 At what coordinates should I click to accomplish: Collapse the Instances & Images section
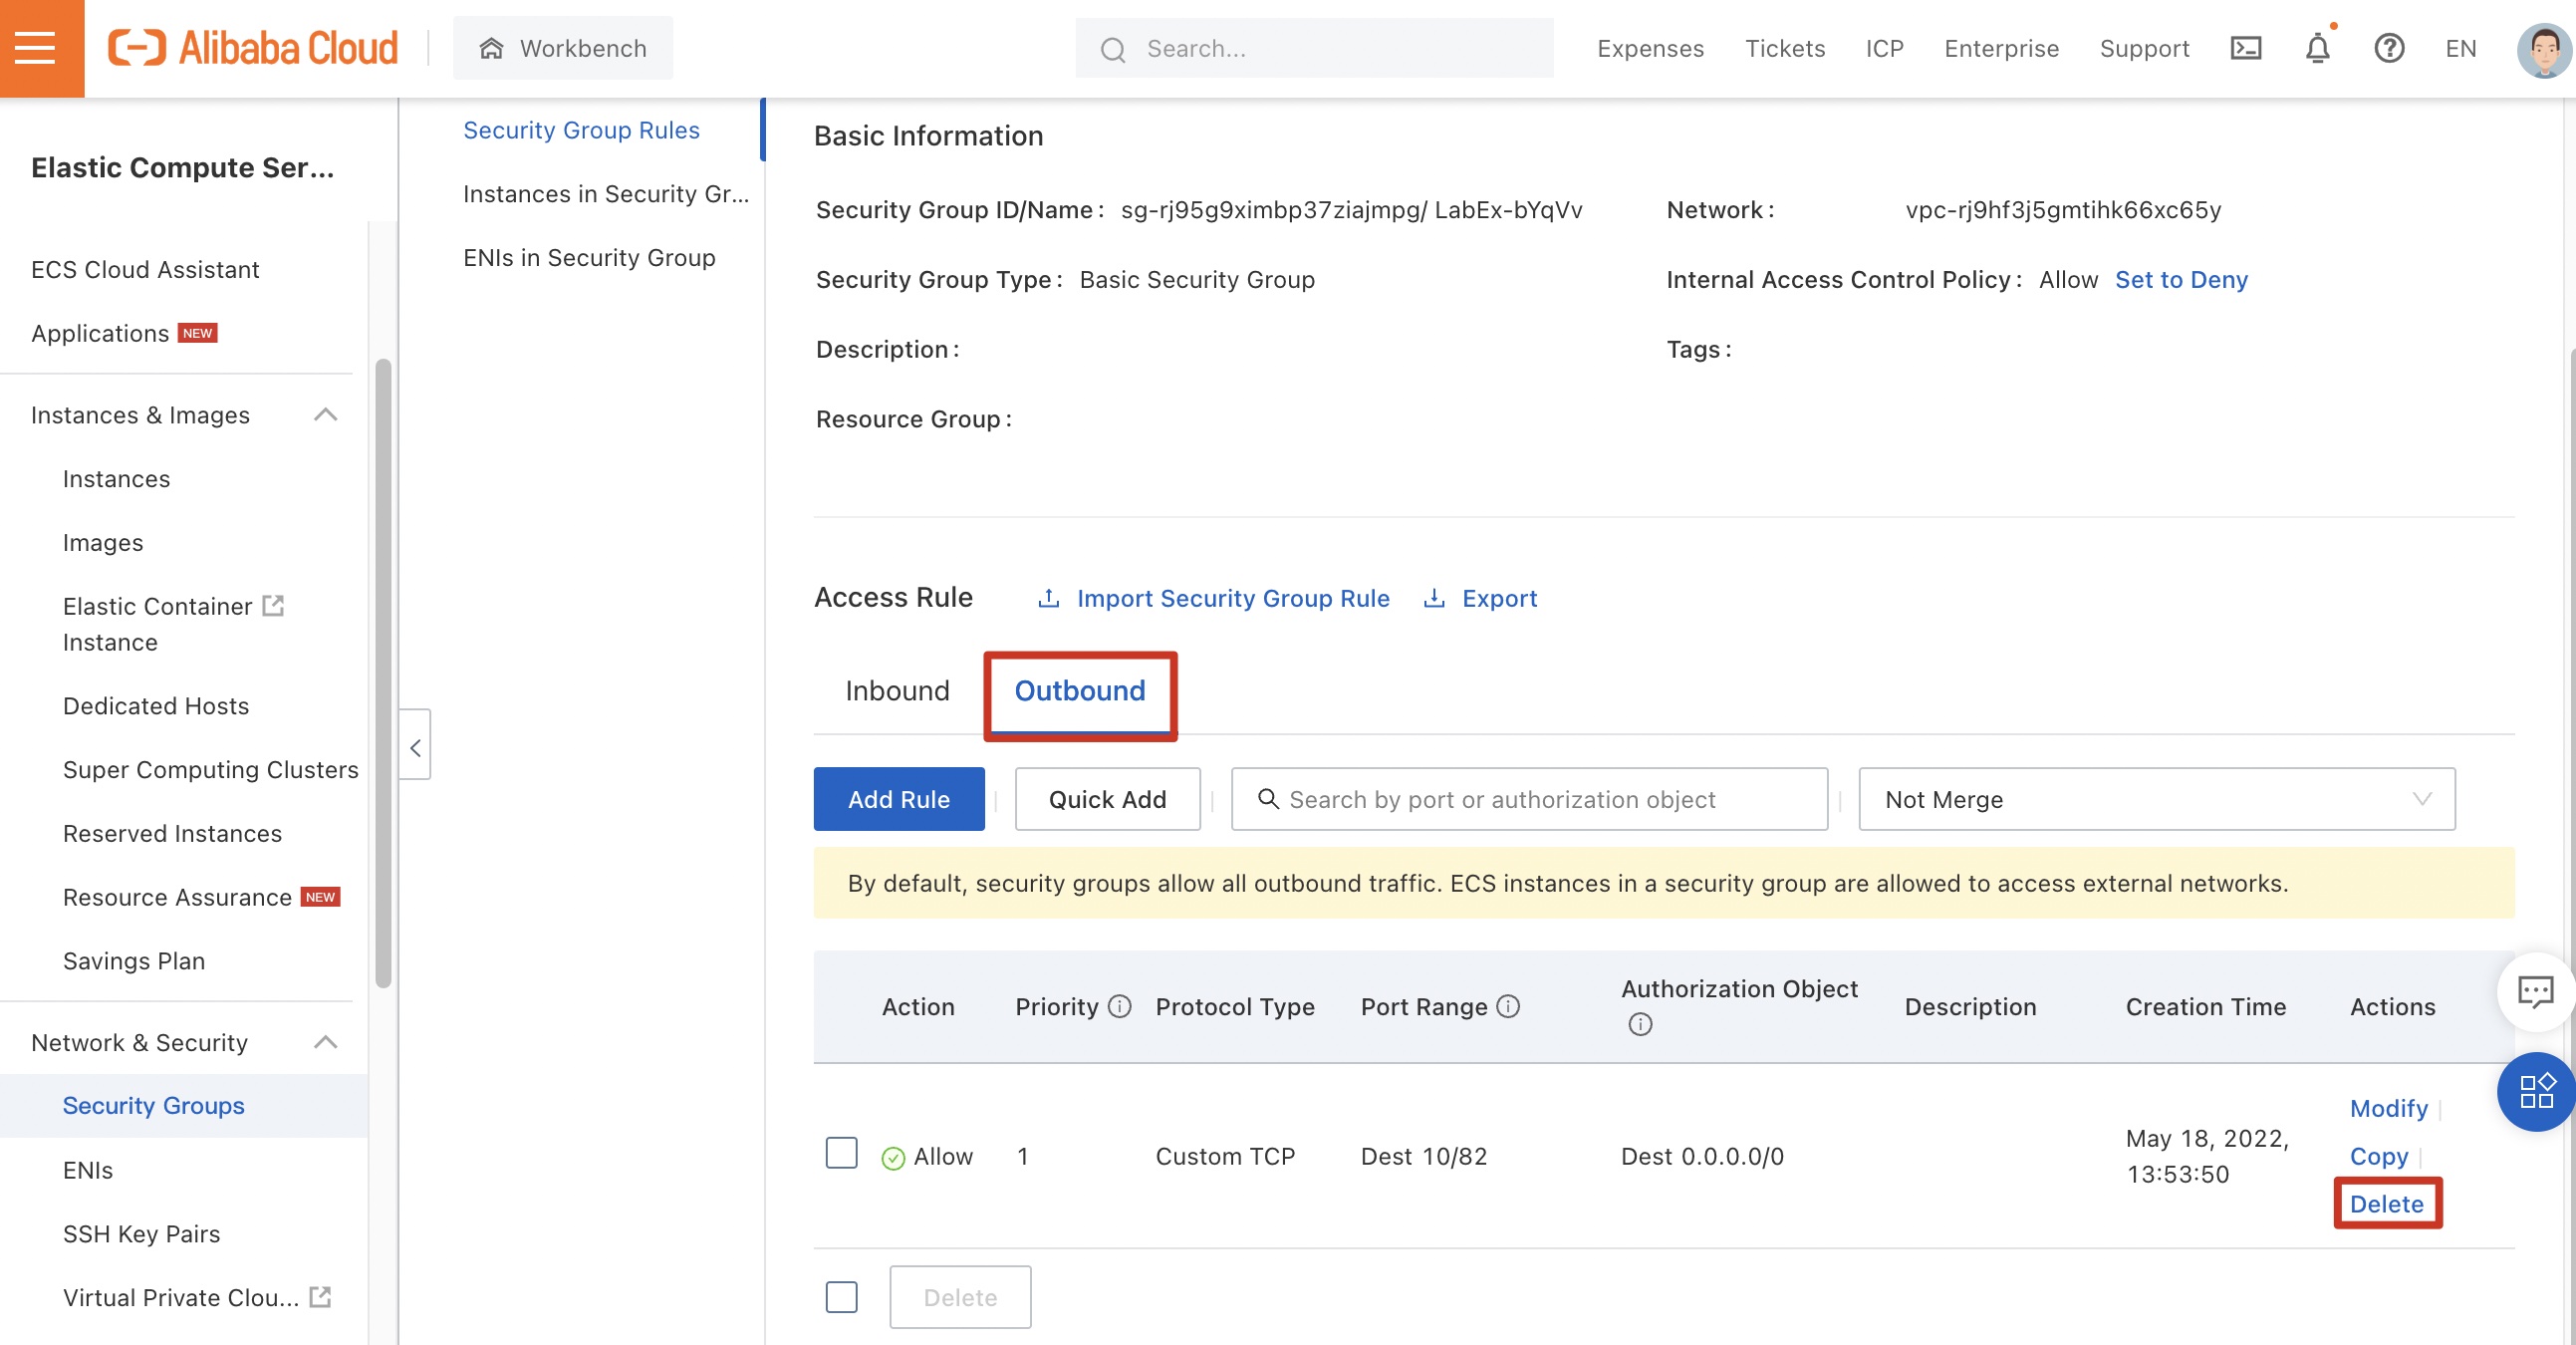(325, 415)
